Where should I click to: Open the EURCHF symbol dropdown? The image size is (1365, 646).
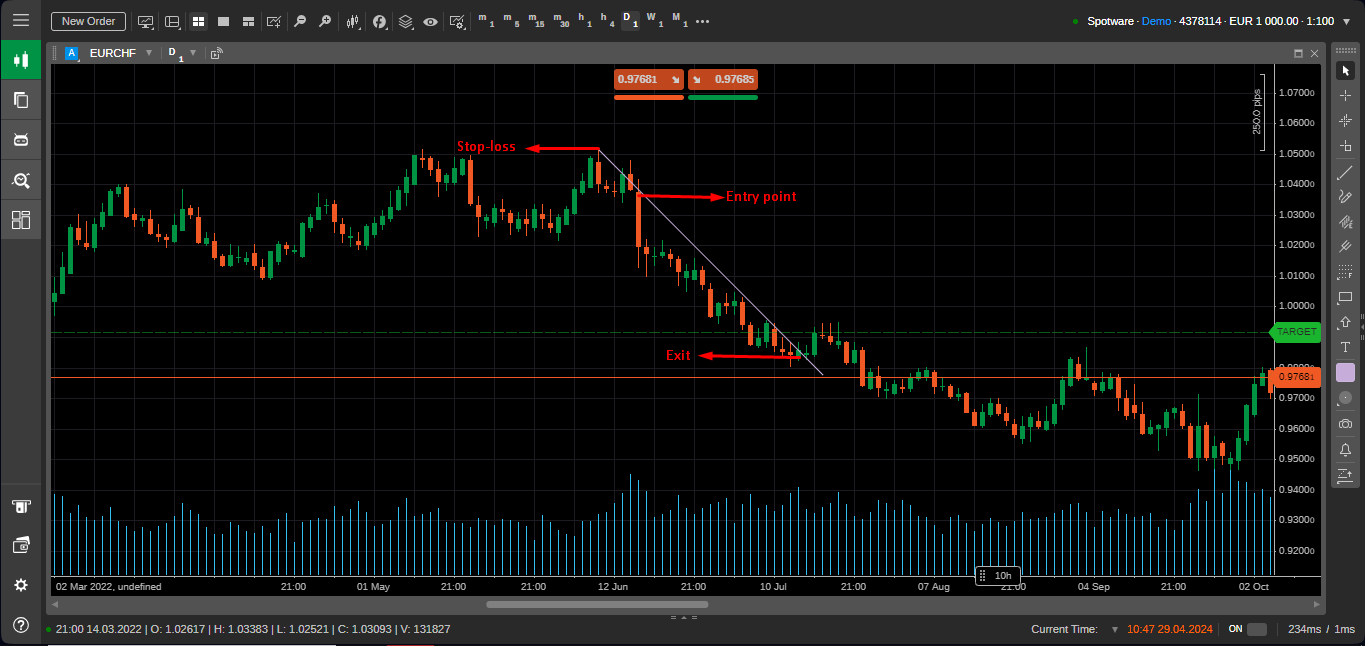click(x=148, y=53)
